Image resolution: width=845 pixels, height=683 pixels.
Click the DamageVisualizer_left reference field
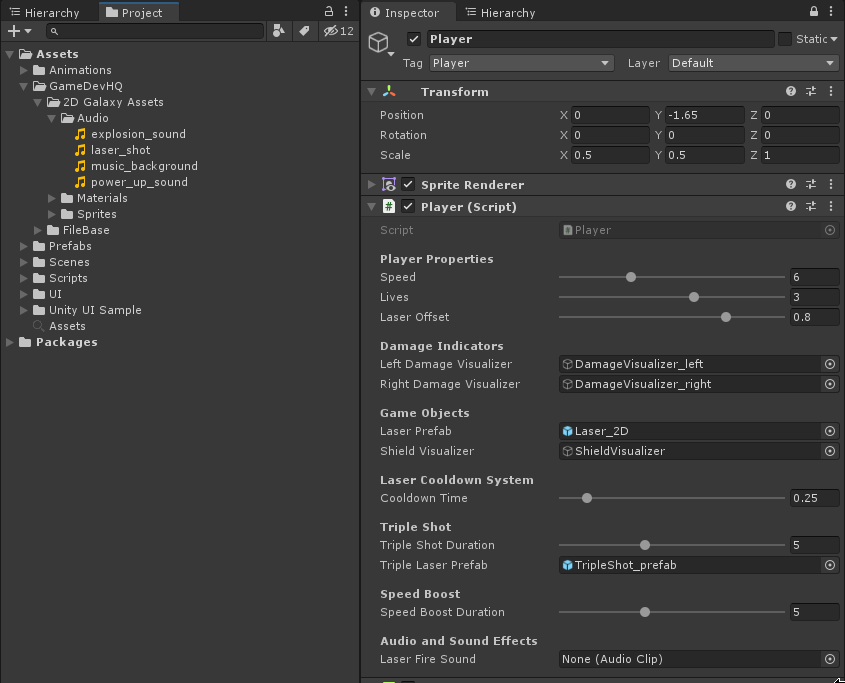tap(690, 364)
